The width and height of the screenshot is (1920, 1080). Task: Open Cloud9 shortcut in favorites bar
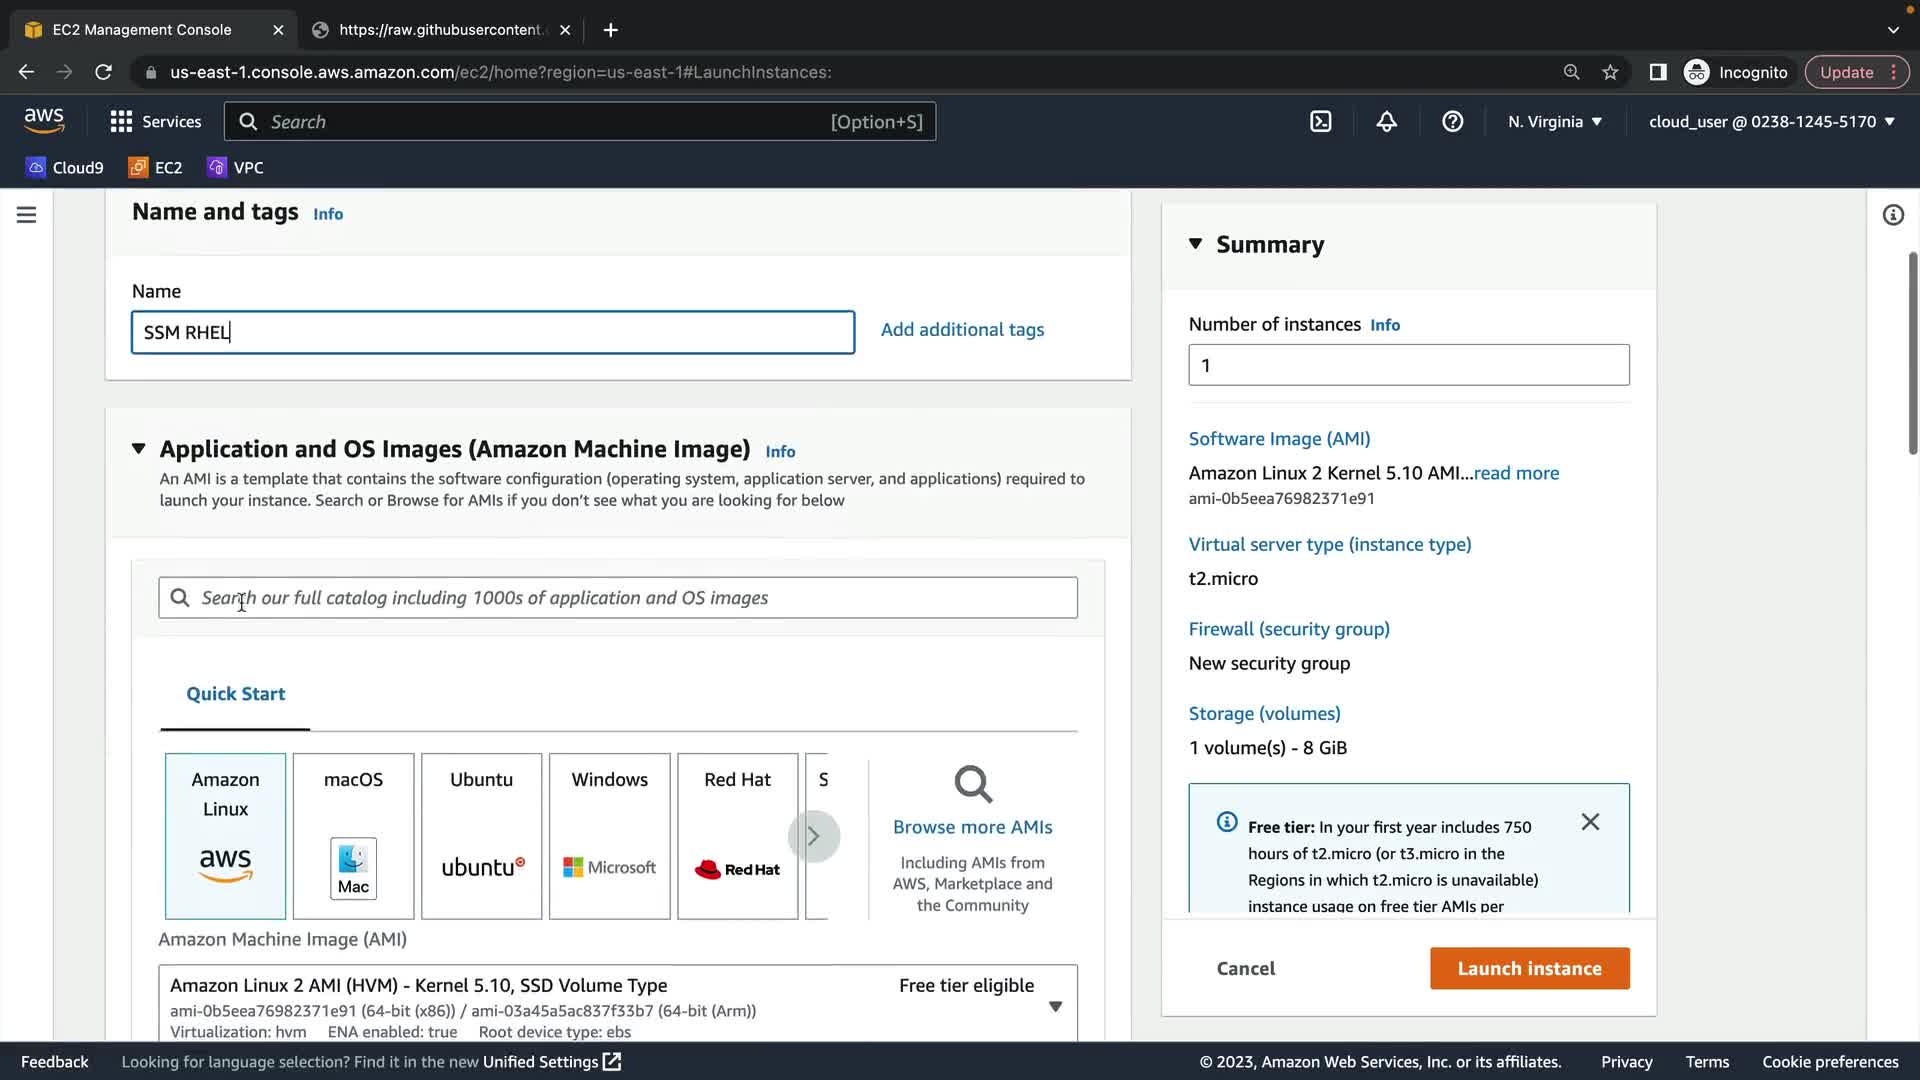pyautogui.click(x=65, y=168)
